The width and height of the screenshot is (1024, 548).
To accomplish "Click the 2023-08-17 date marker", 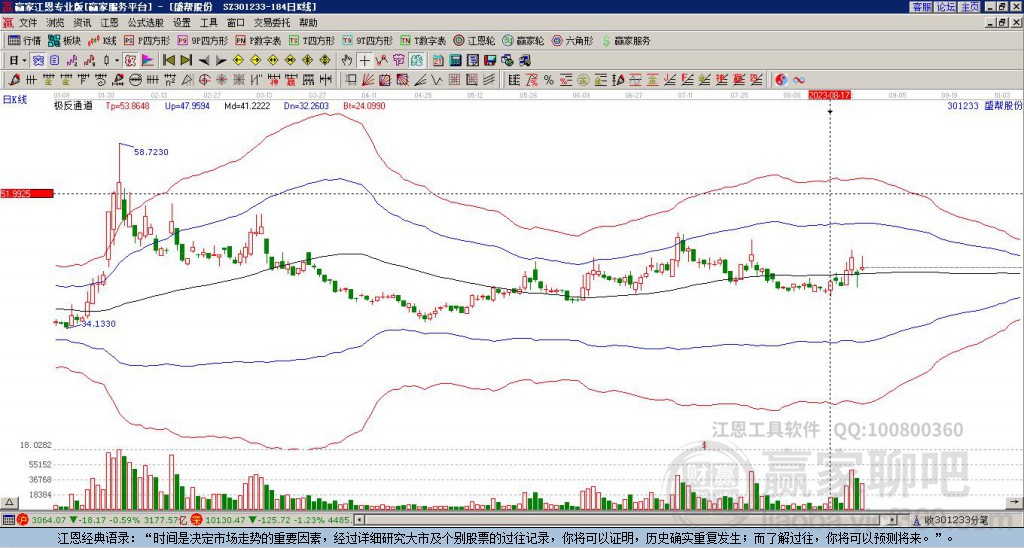I will point(829,95).
